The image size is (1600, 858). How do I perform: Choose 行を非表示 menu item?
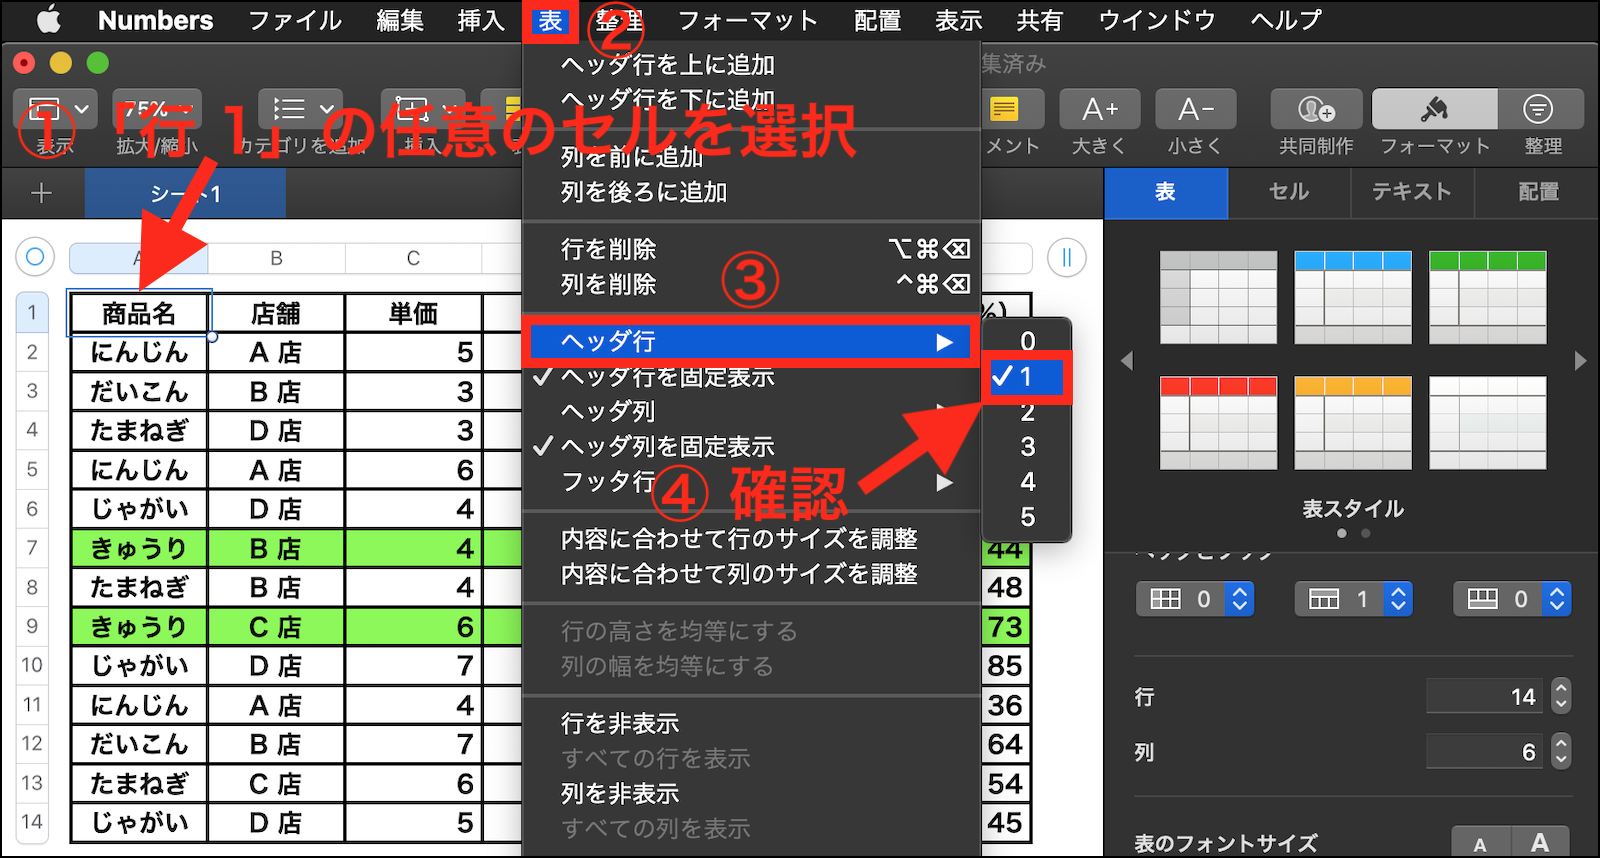[x=751, y=723]
